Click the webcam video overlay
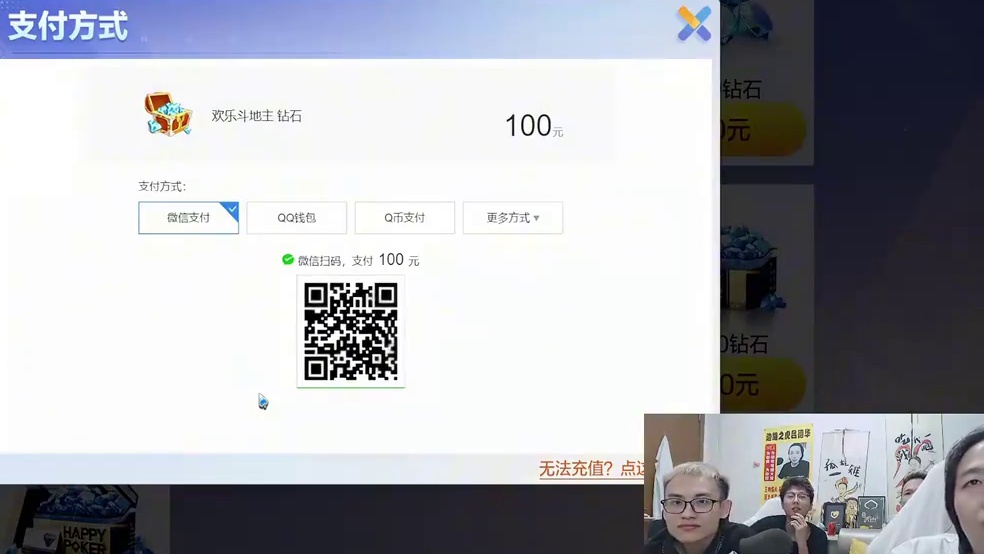Viewport: 984px width, 554px height. coord(814,484)
